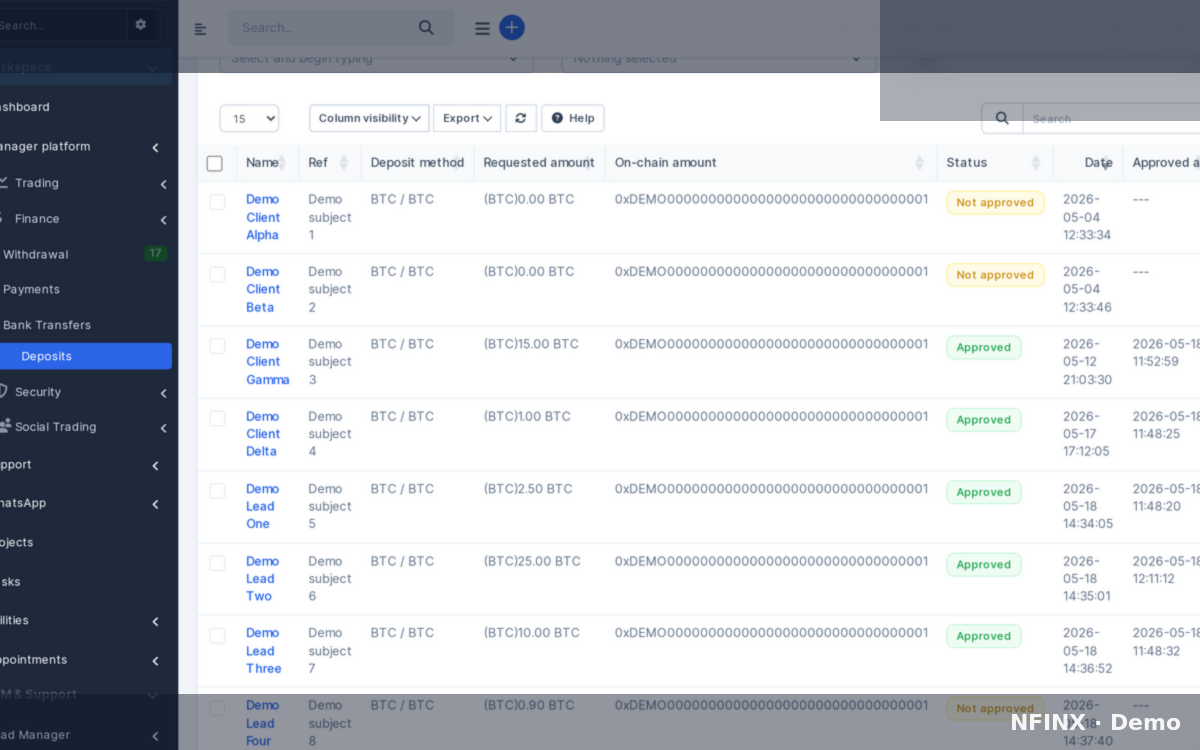Open the Column visibility dropdown
This screenshot has width=1200, height=750.
click(x=369, y=118)
